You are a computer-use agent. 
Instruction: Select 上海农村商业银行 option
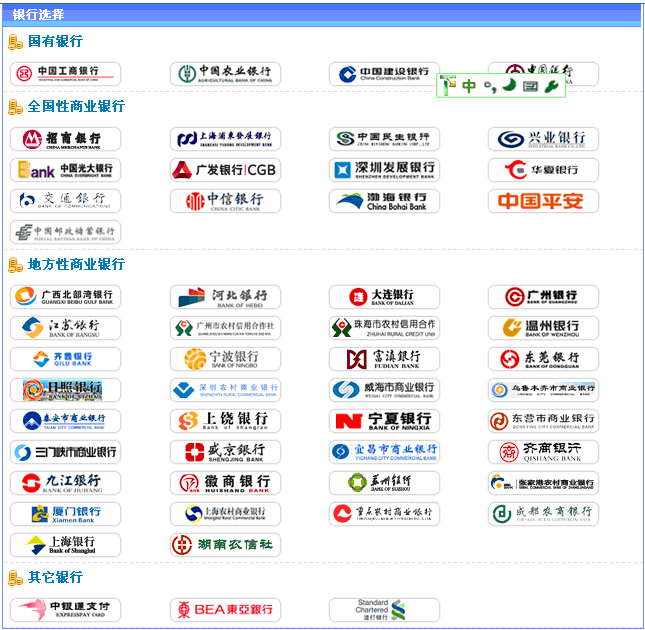pos(225,514)
